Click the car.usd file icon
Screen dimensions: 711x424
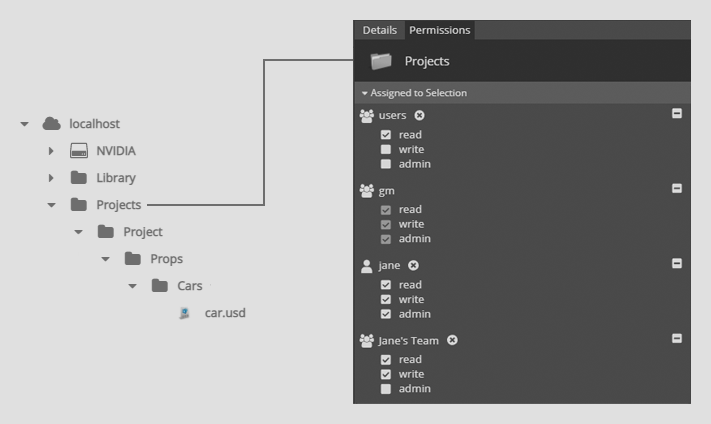(185, 313)
